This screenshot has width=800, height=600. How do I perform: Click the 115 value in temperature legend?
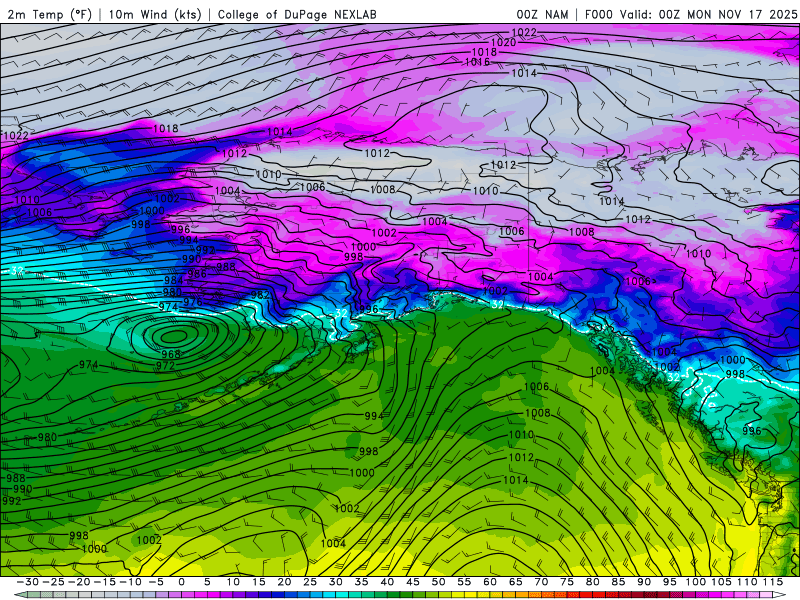tap(772, 582)
